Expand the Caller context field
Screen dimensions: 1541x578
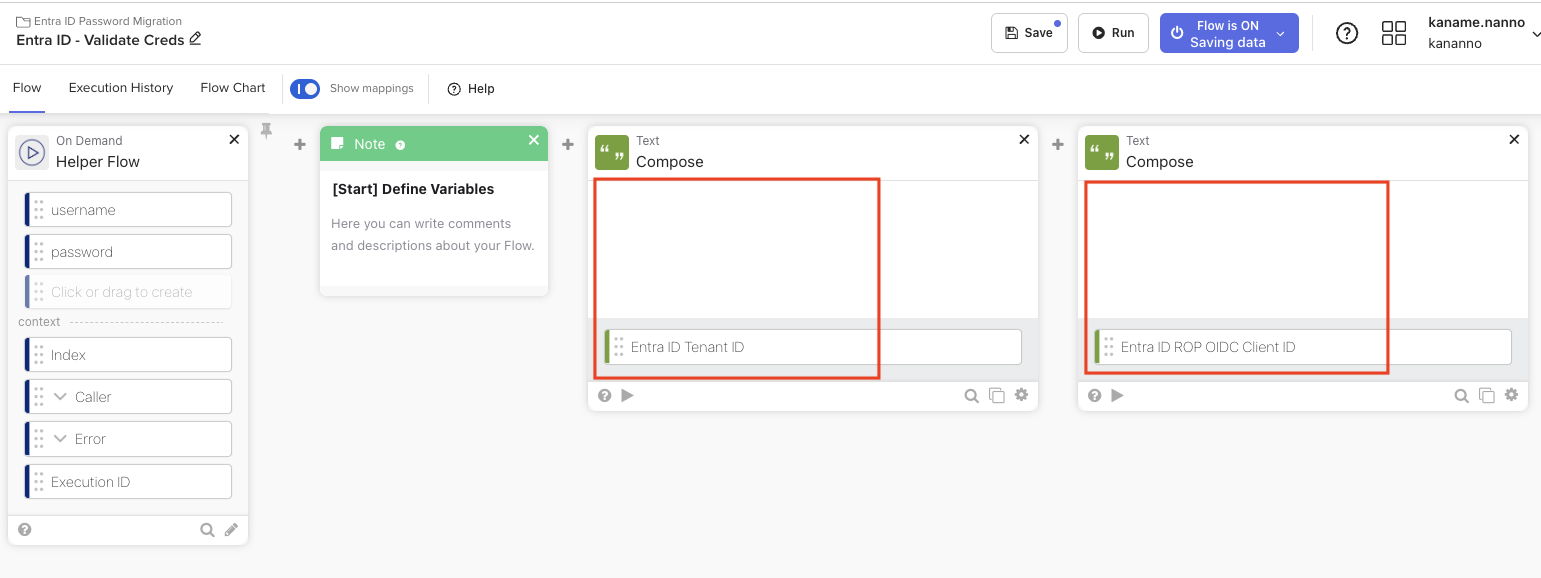60,397
